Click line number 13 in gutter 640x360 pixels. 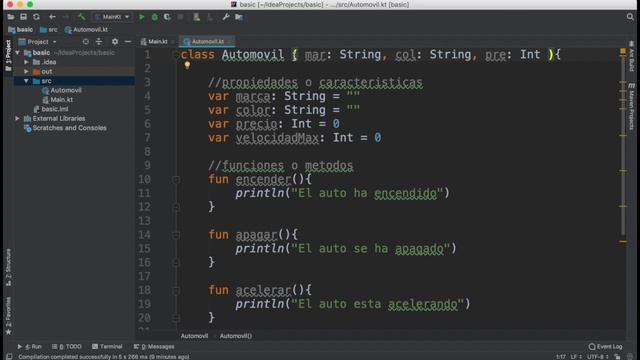coord(144,221)
